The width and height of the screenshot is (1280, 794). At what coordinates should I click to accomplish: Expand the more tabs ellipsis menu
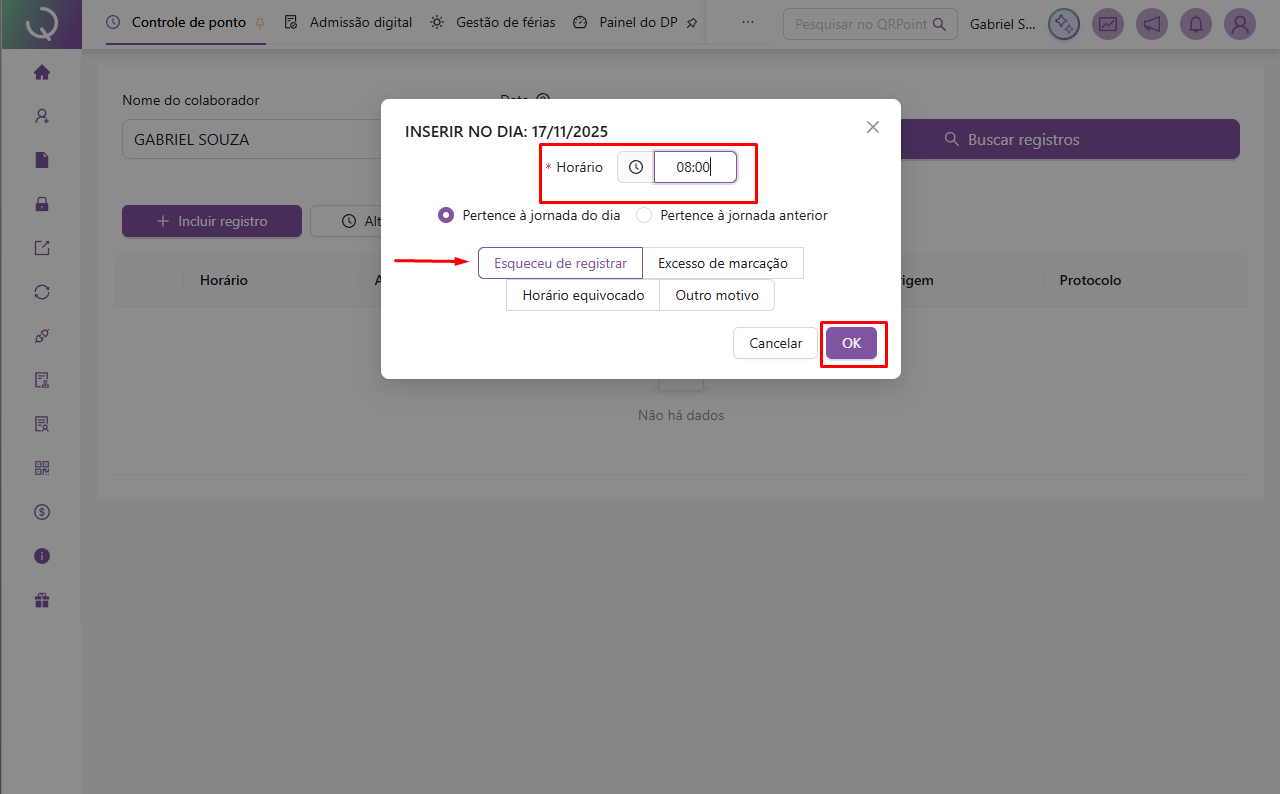click(747, 22)
